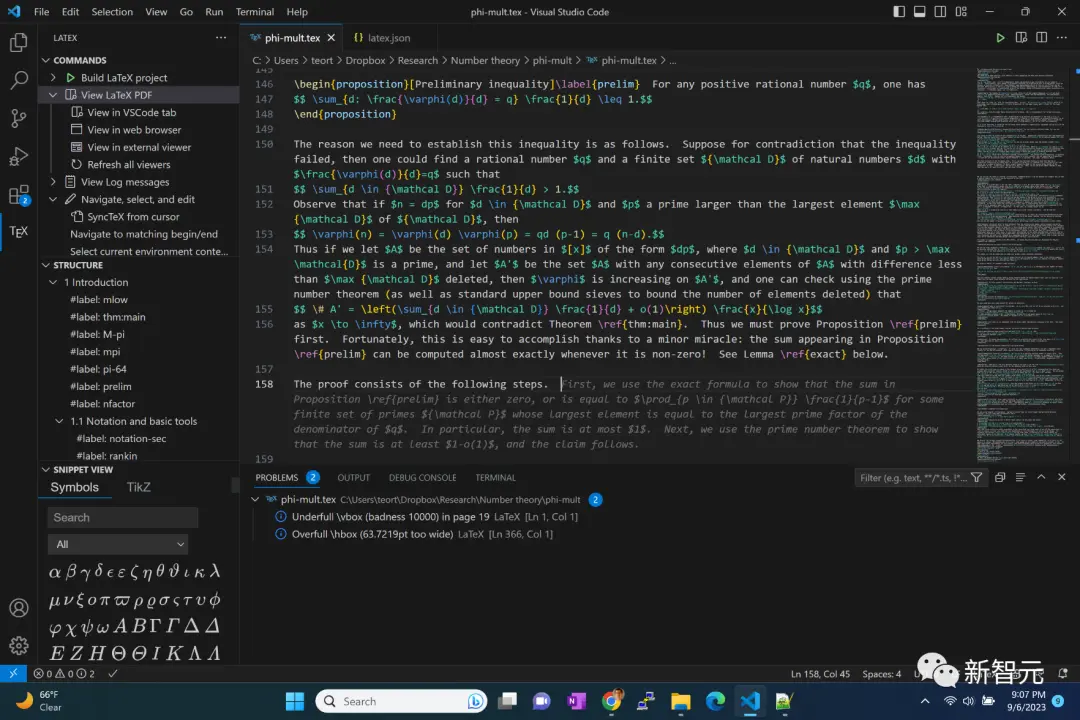1080x720 pixels.
Task: Open the problems filter funnel icon
Action: tap(976, 477)
